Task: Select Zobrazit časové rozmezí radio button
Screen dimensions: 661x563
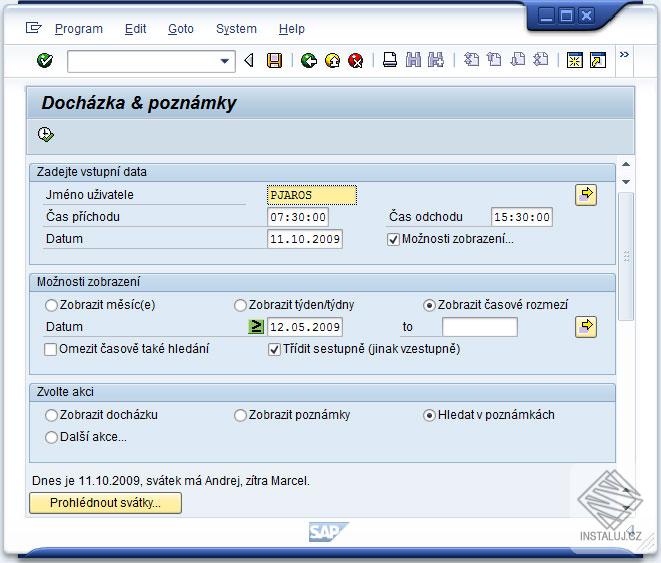Action: pyautogui.click(x=429, y=305)
